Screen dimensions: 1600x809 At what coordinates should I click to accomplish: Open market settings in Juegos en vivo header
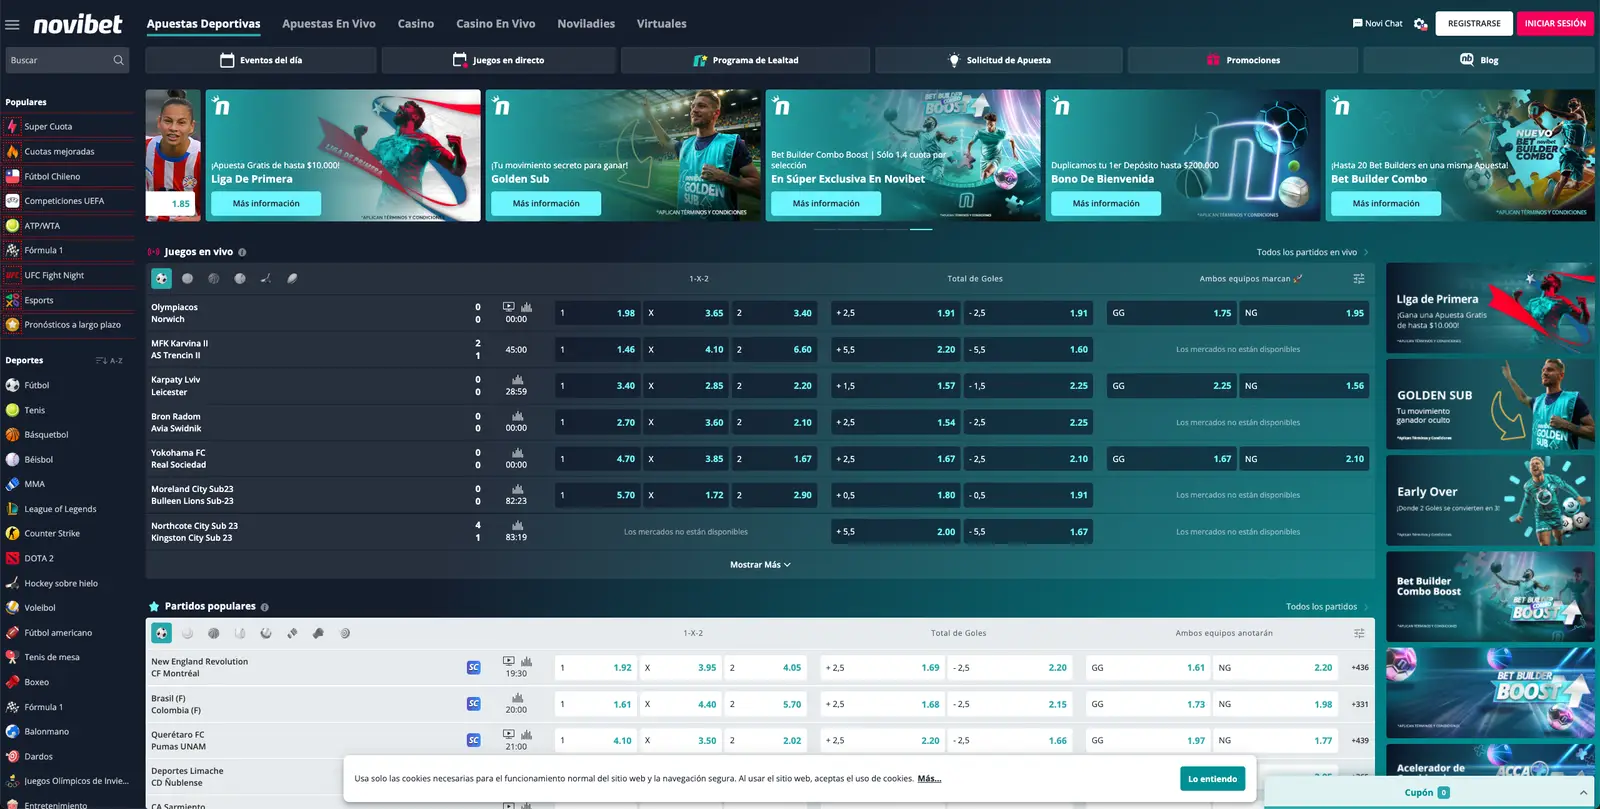1359,279
